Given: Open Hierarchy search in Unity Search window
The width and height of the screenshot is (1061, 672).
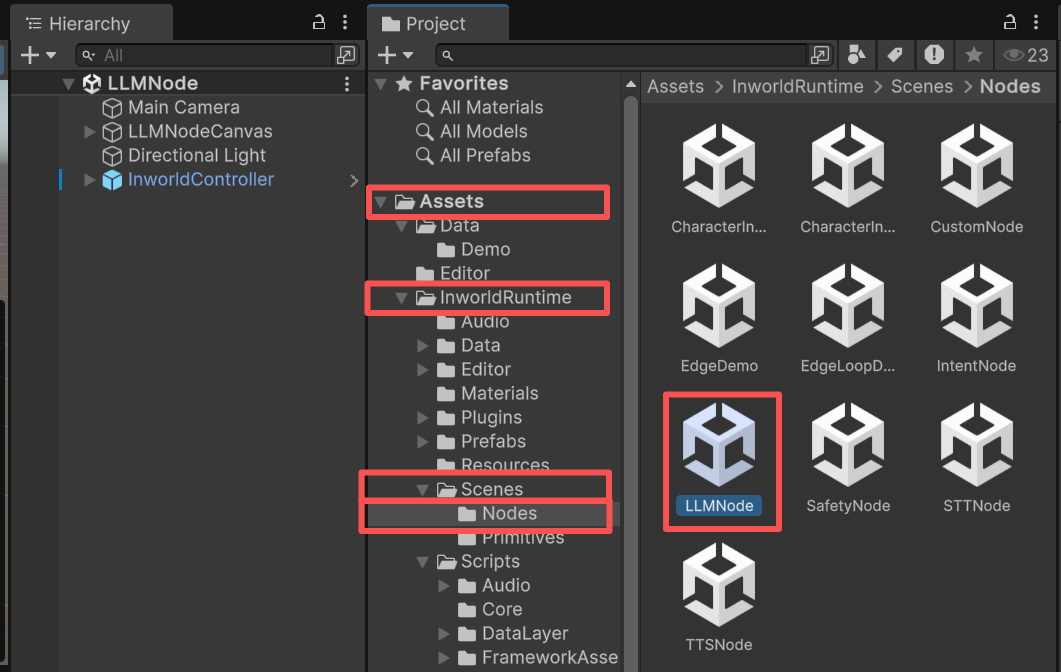Looking at the screenshot, I should [346, 55].
